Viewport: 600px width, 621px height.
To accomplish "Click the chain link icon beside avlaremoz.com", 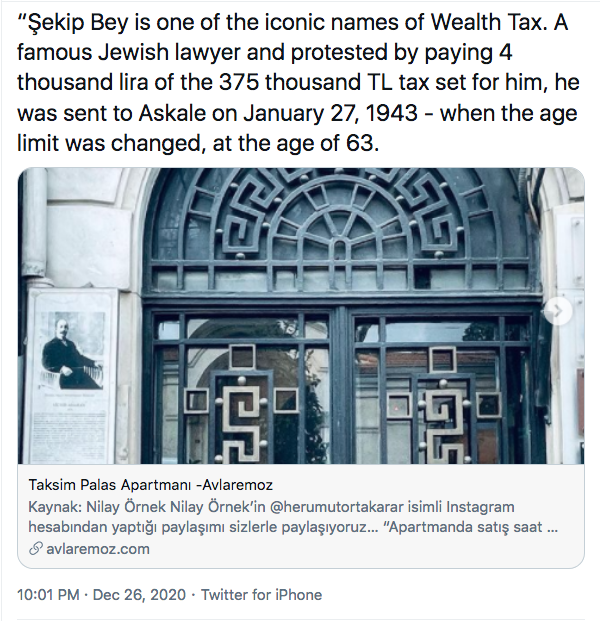I will pos(36,548).
